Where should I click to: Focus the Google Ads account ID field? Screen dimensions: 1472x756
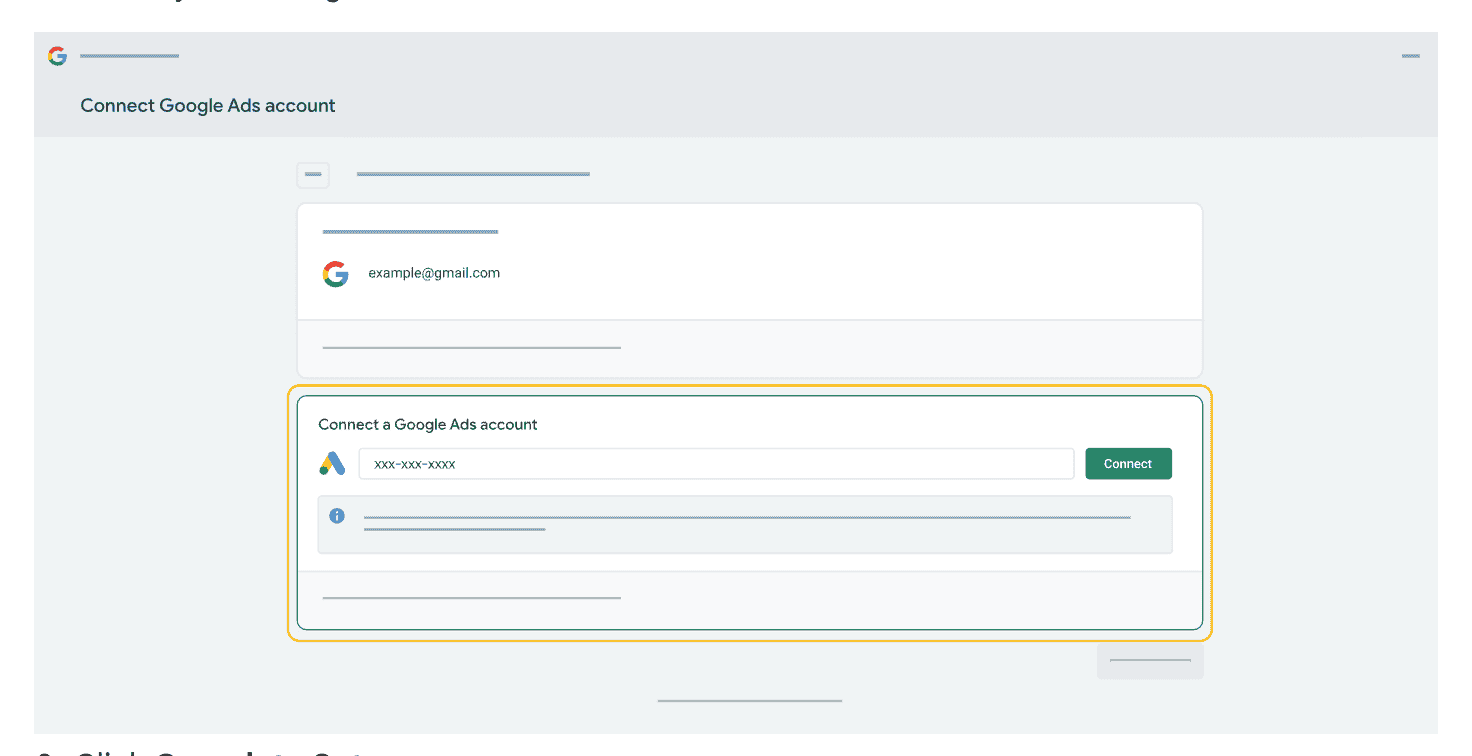(x=716, y=464)
